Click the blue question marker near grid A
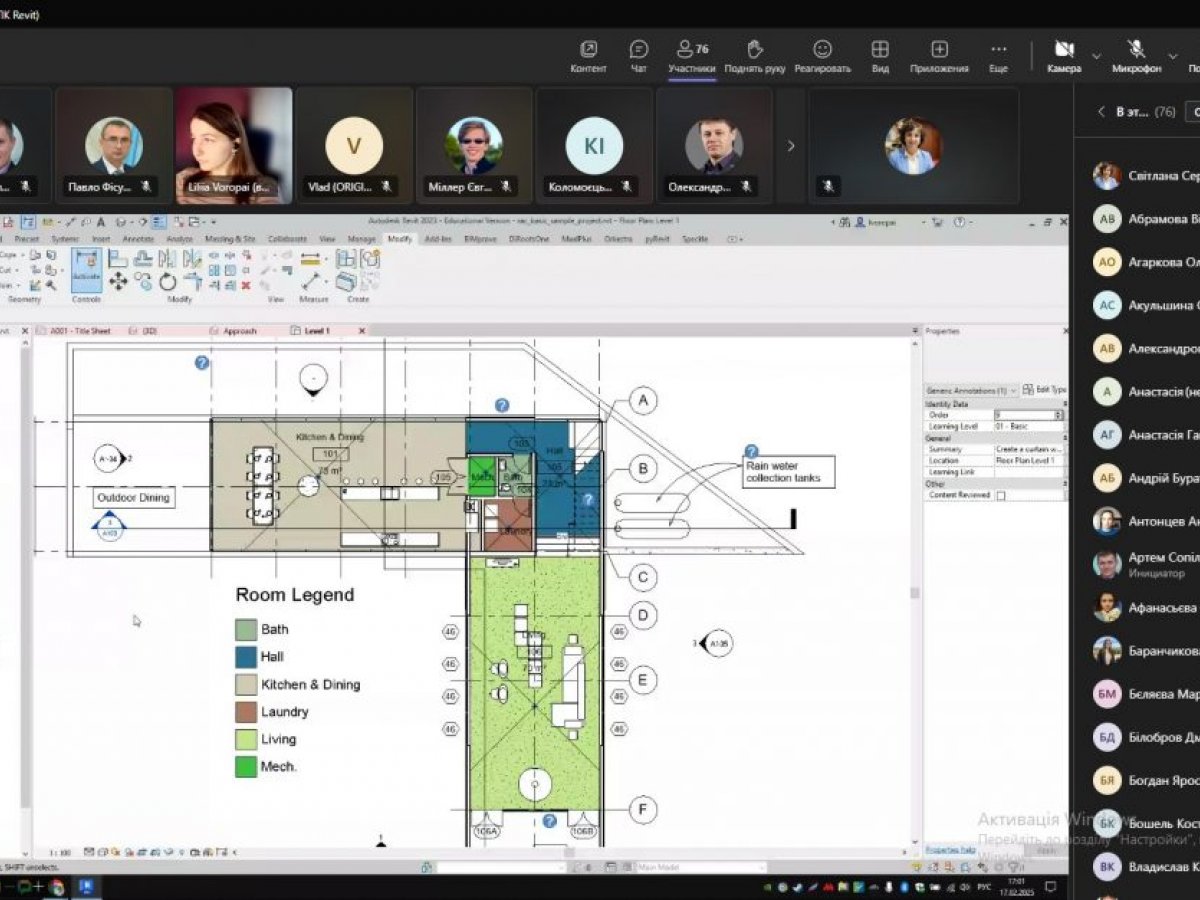This screenshot has height=900, width=1200. pos(502,405)
